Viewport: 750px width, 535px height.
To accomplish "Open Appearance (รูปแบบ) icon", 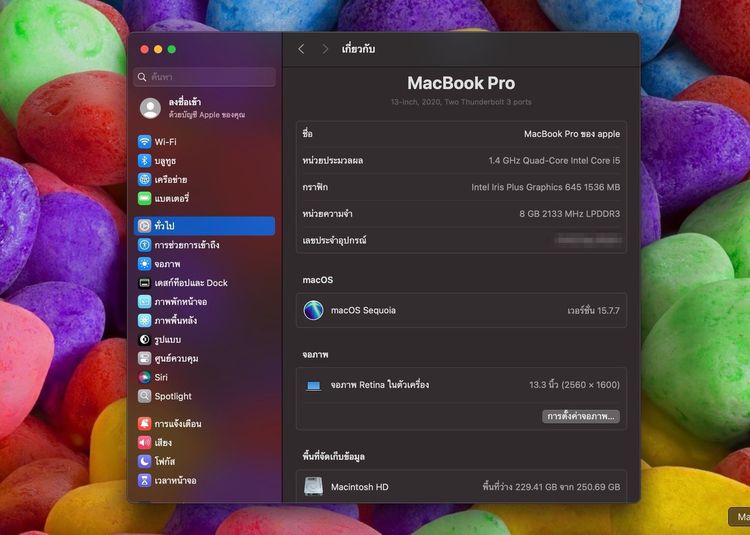I will (144, 339).
